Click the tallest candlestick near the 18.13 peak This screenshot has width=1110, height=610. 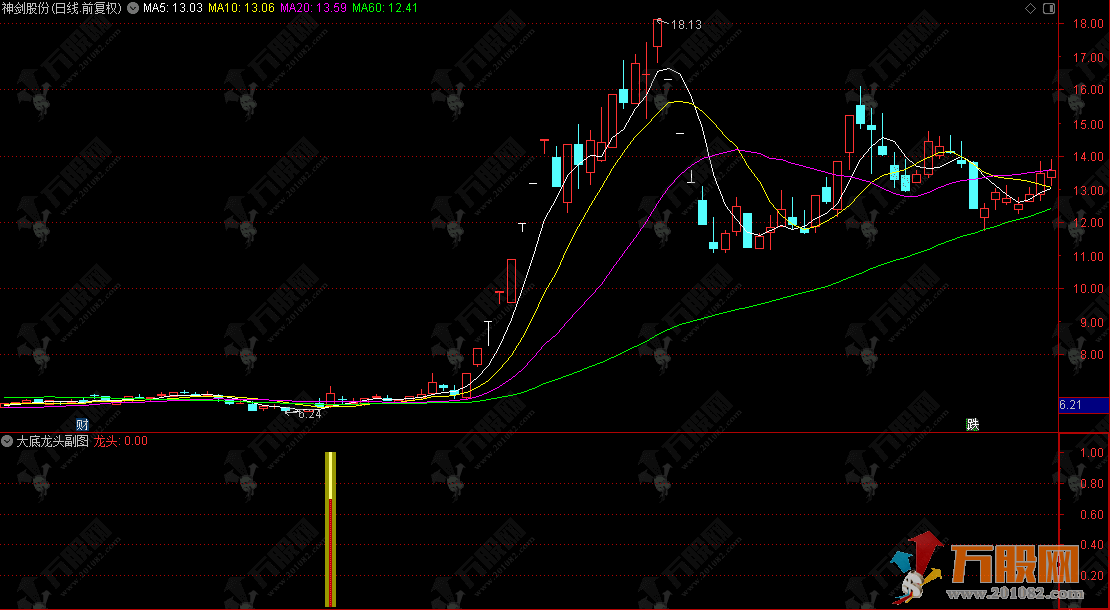pyautogui.click(x=657, y=33)
